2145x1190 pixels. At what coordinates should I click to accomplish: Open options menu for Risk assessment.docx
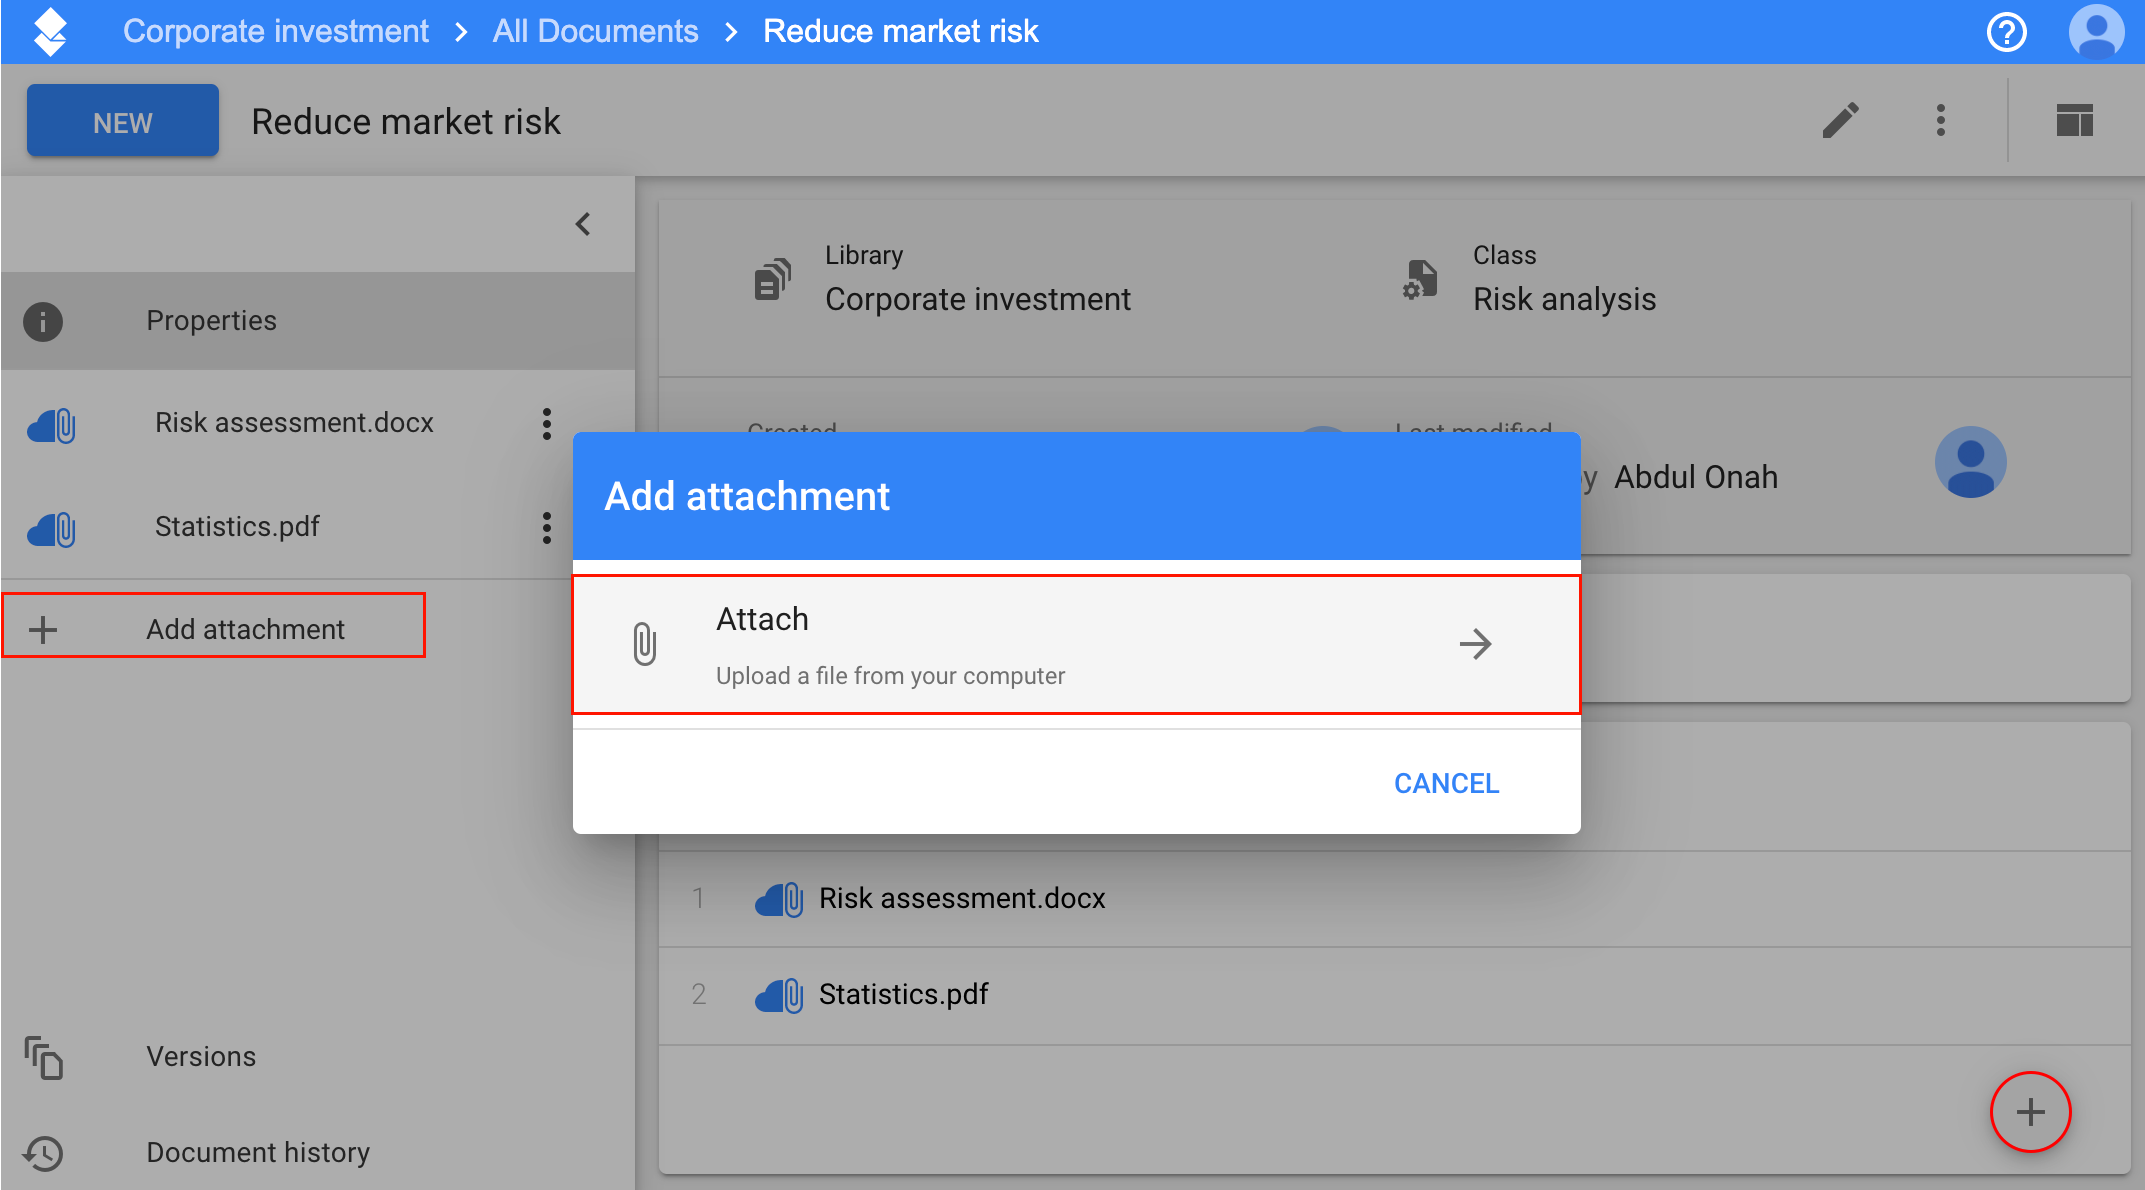tap(546, 424)
